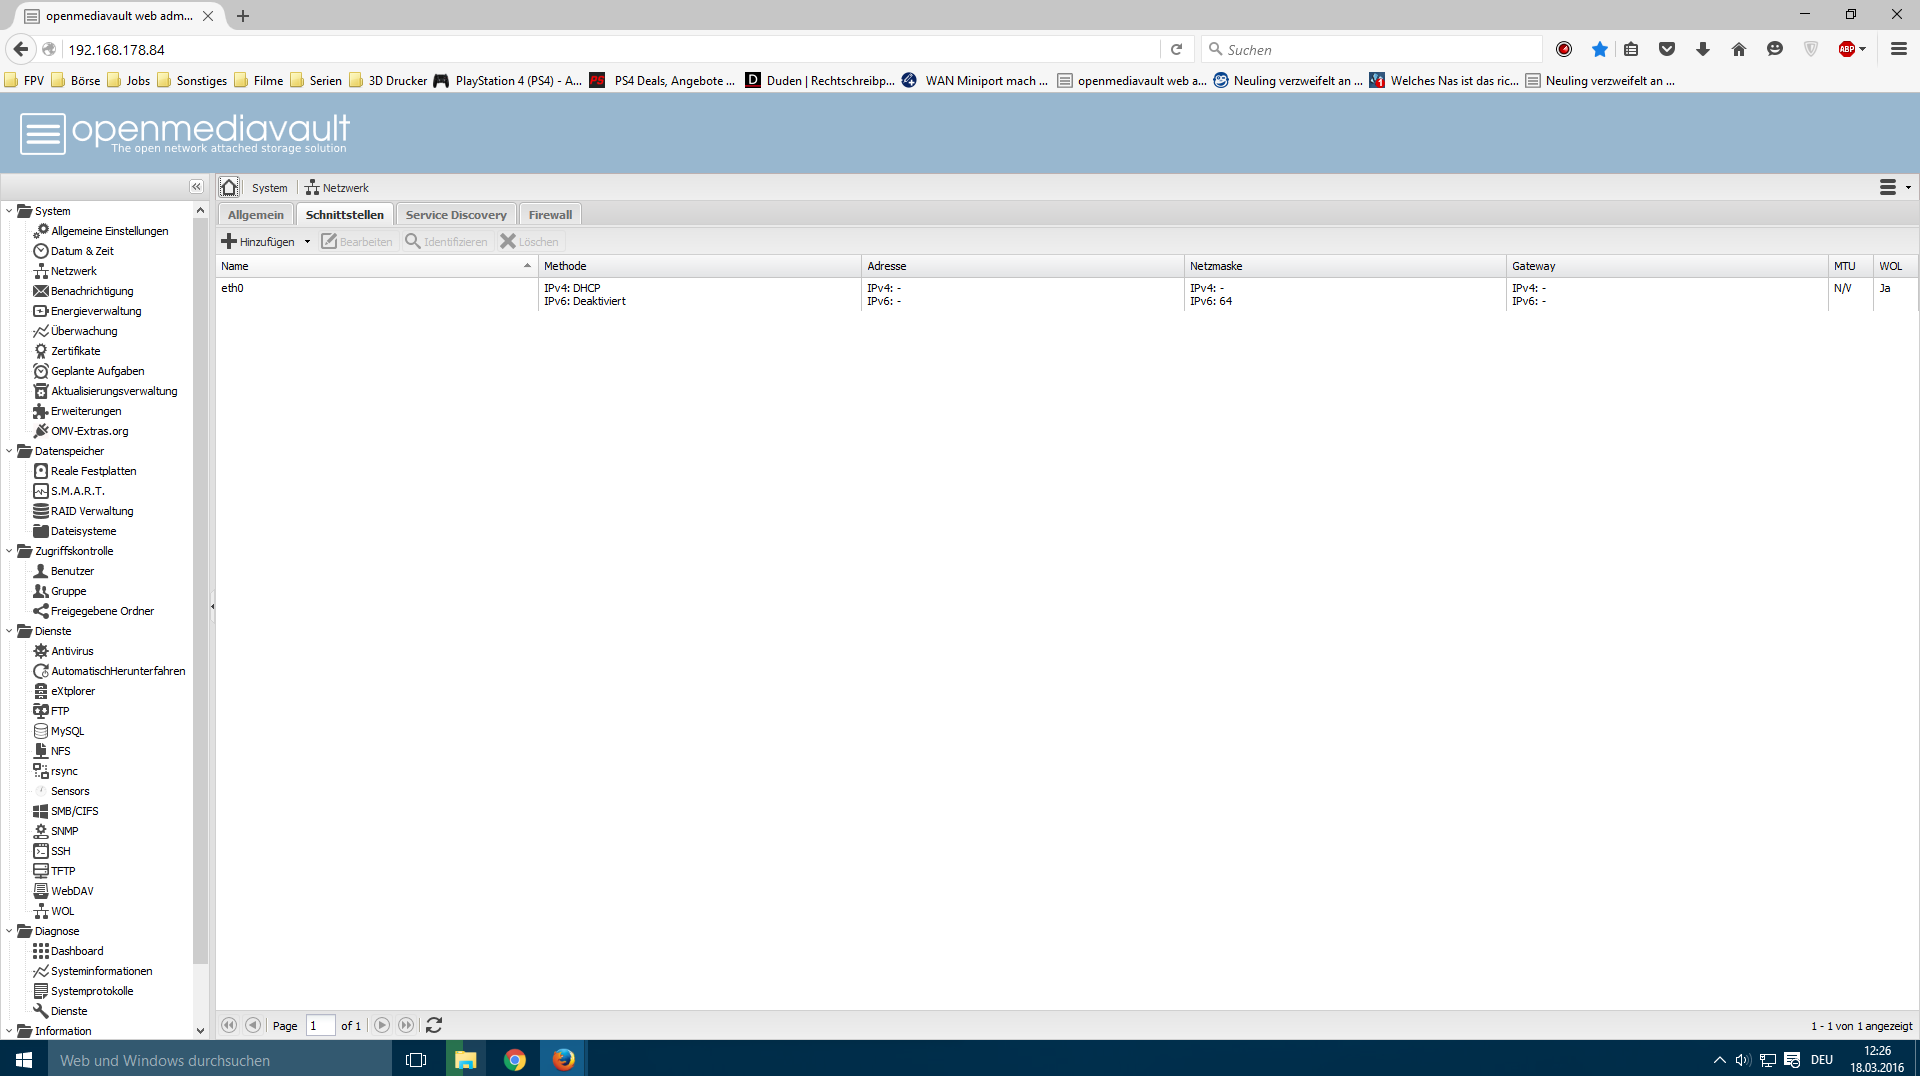Open Chrome from the taskbar
1920x1076 pixels.
pos(515,1060)
